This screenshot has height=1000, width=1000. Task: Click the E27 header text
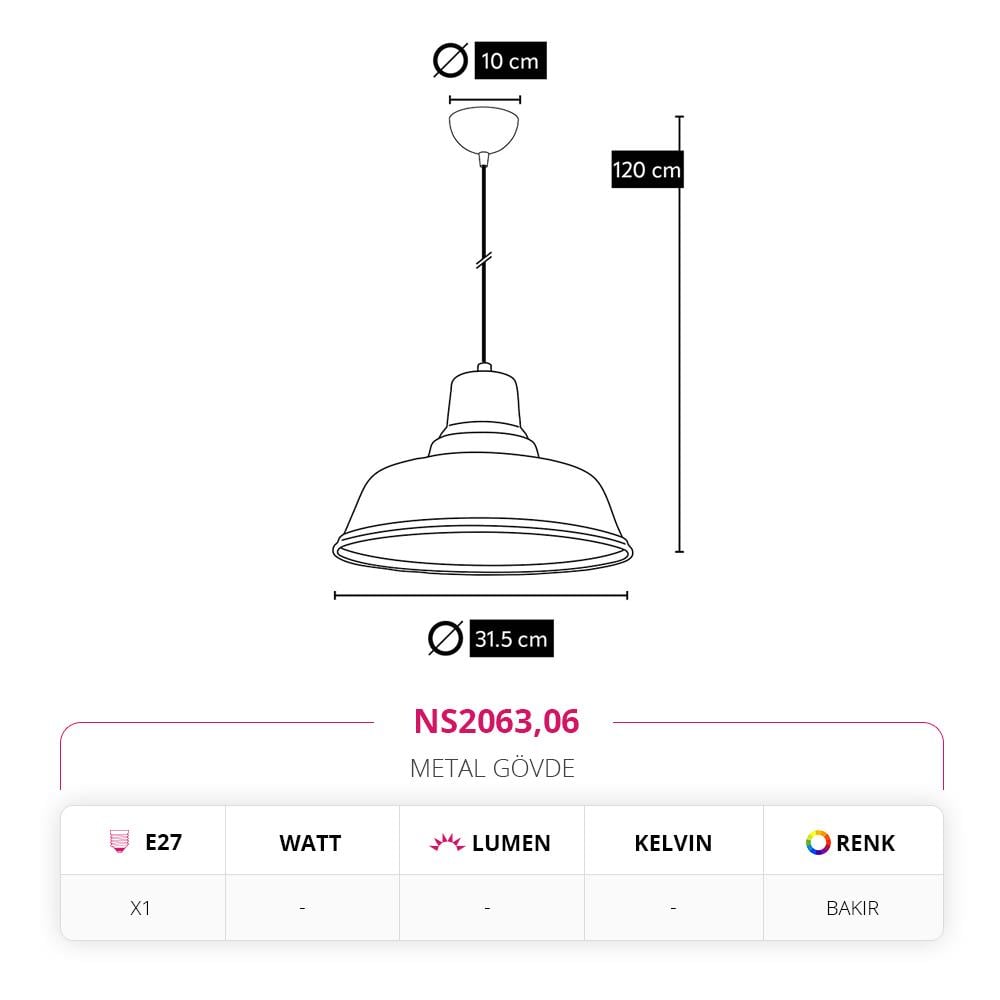[163, 842]
